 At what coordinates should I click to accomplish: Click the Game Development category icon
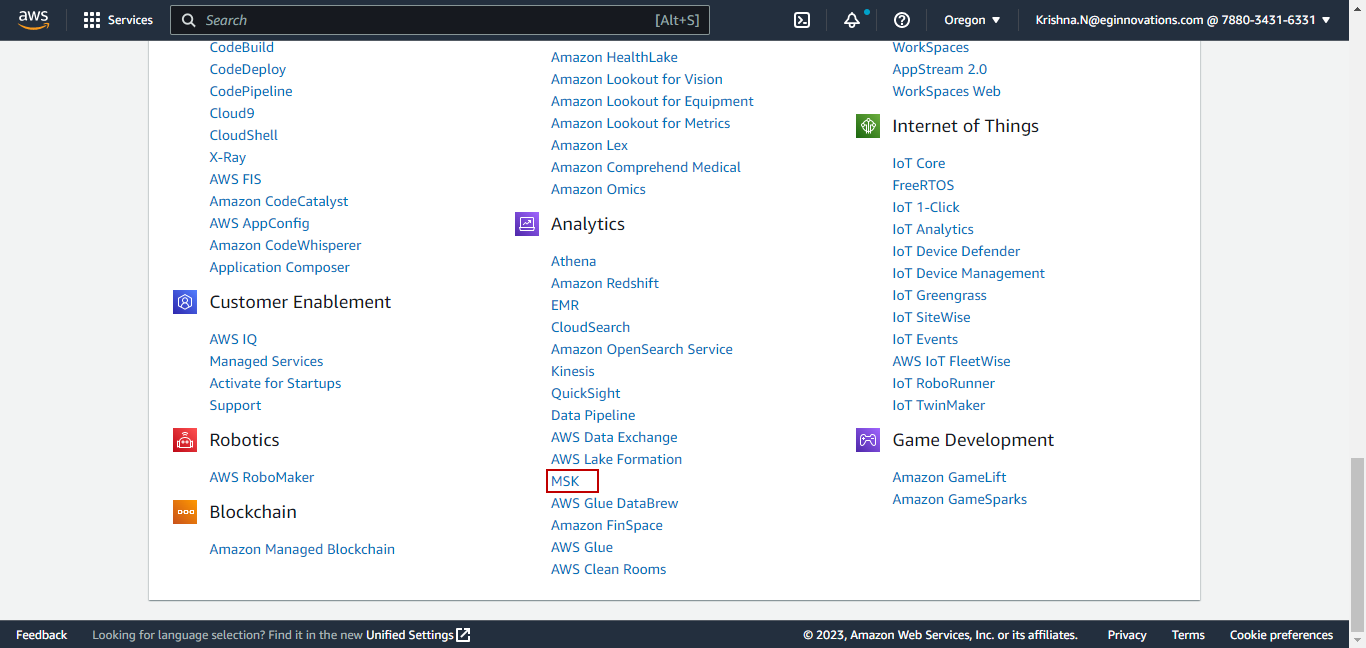868,440
